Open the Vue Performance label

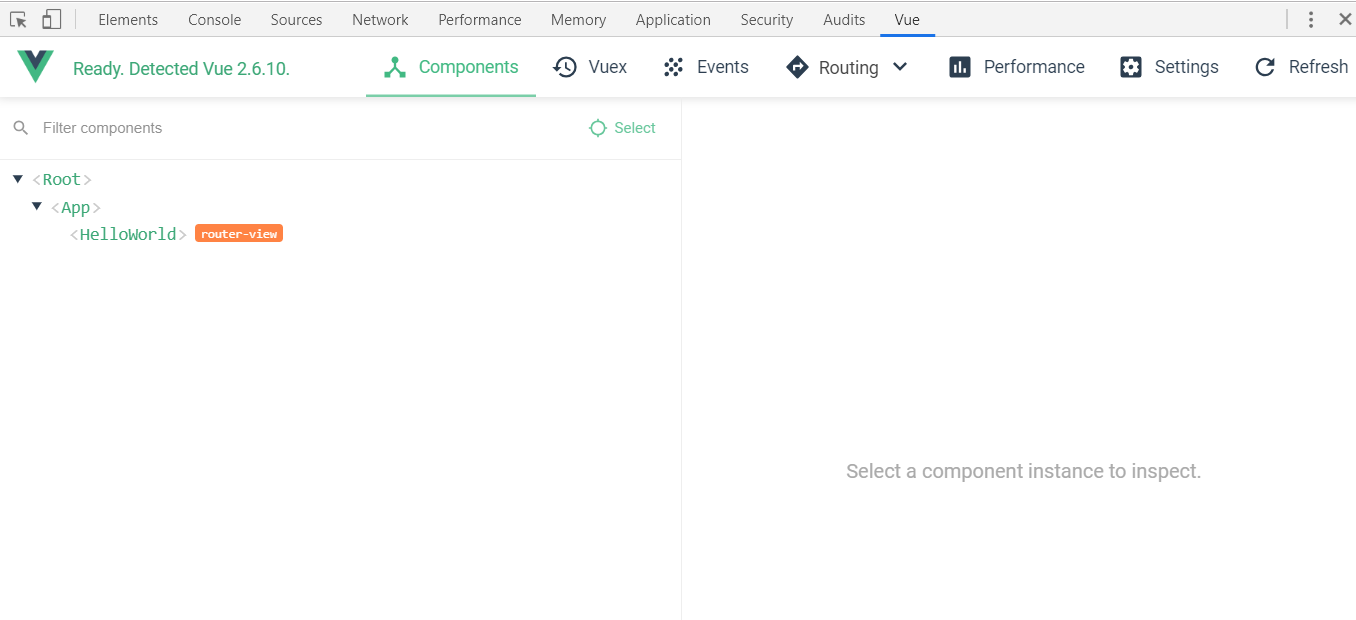coord(1034,67)
